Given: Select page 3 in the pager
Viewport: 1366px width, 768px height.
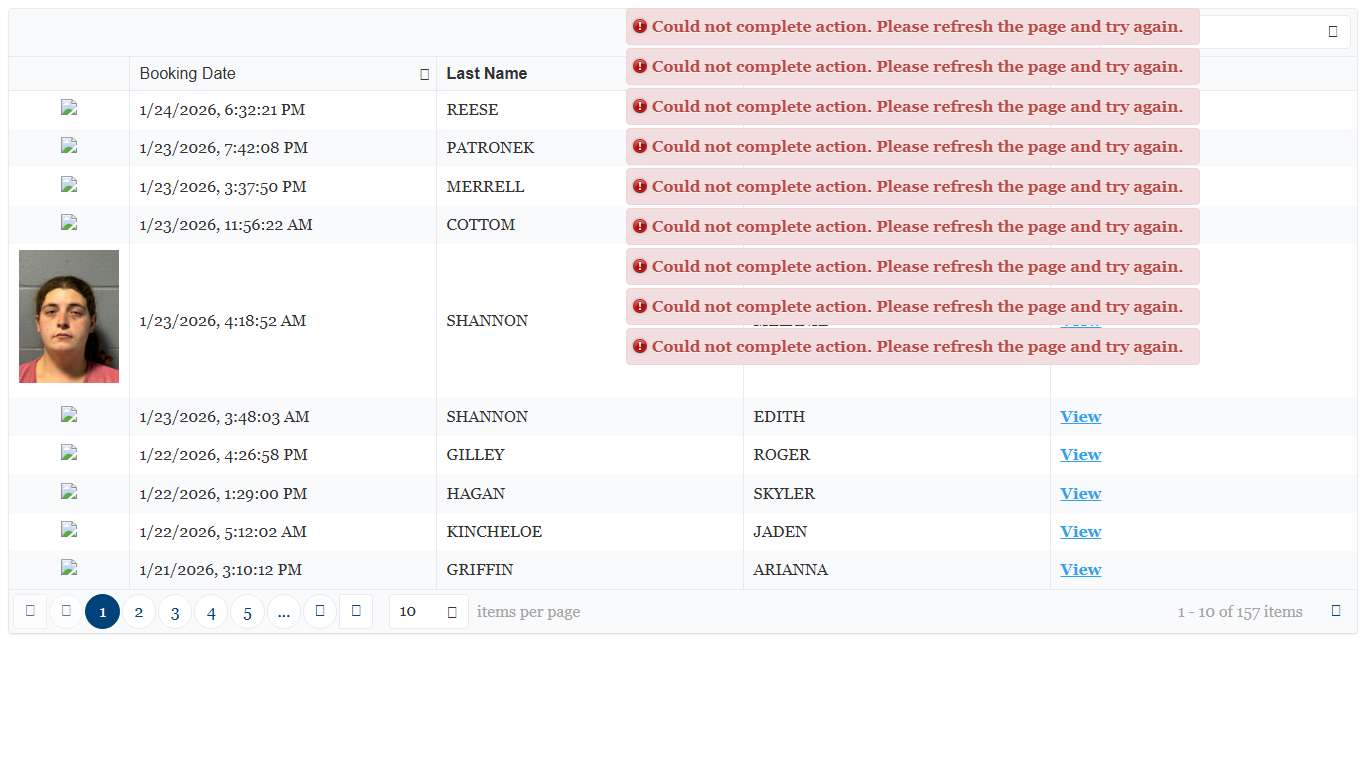Looking at the screenshot, I should coord(175,612).
